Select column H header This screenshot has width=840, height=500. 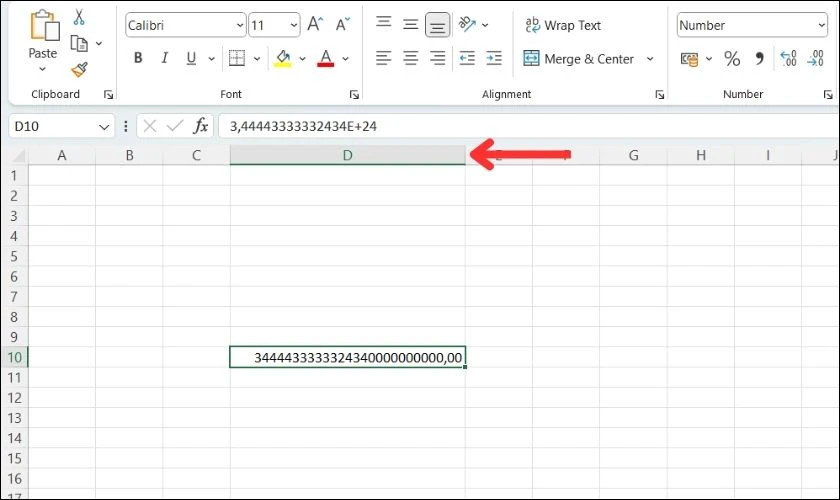[x=701, y=155]
